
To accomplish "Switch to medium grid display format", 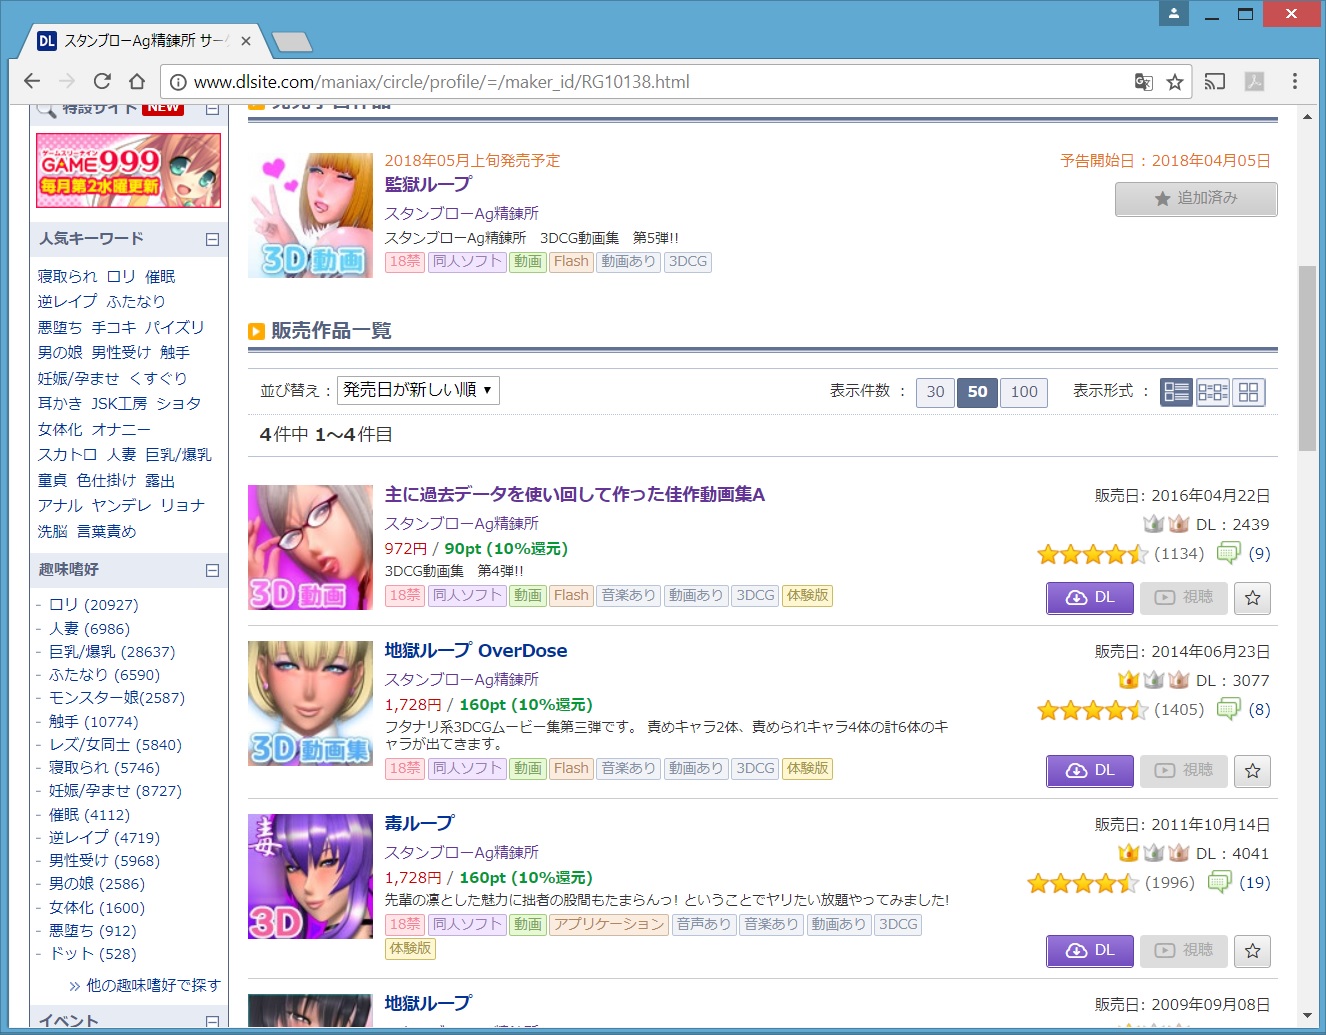I will (1213, 392).
